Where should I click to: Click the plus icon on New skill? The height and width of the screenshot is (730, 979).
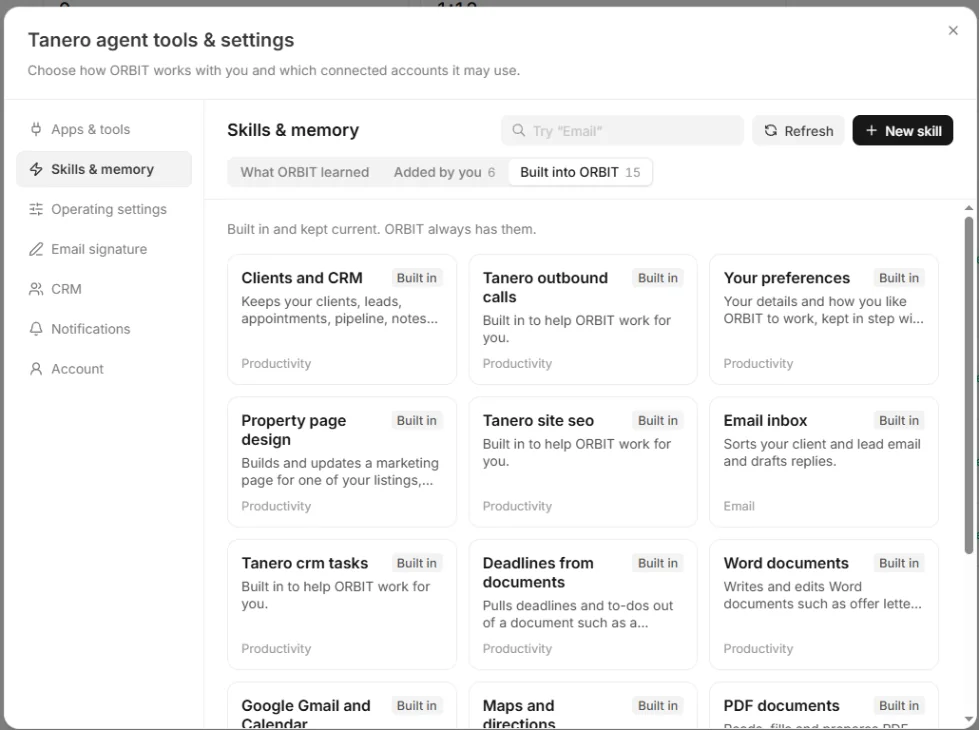(872, 131)
